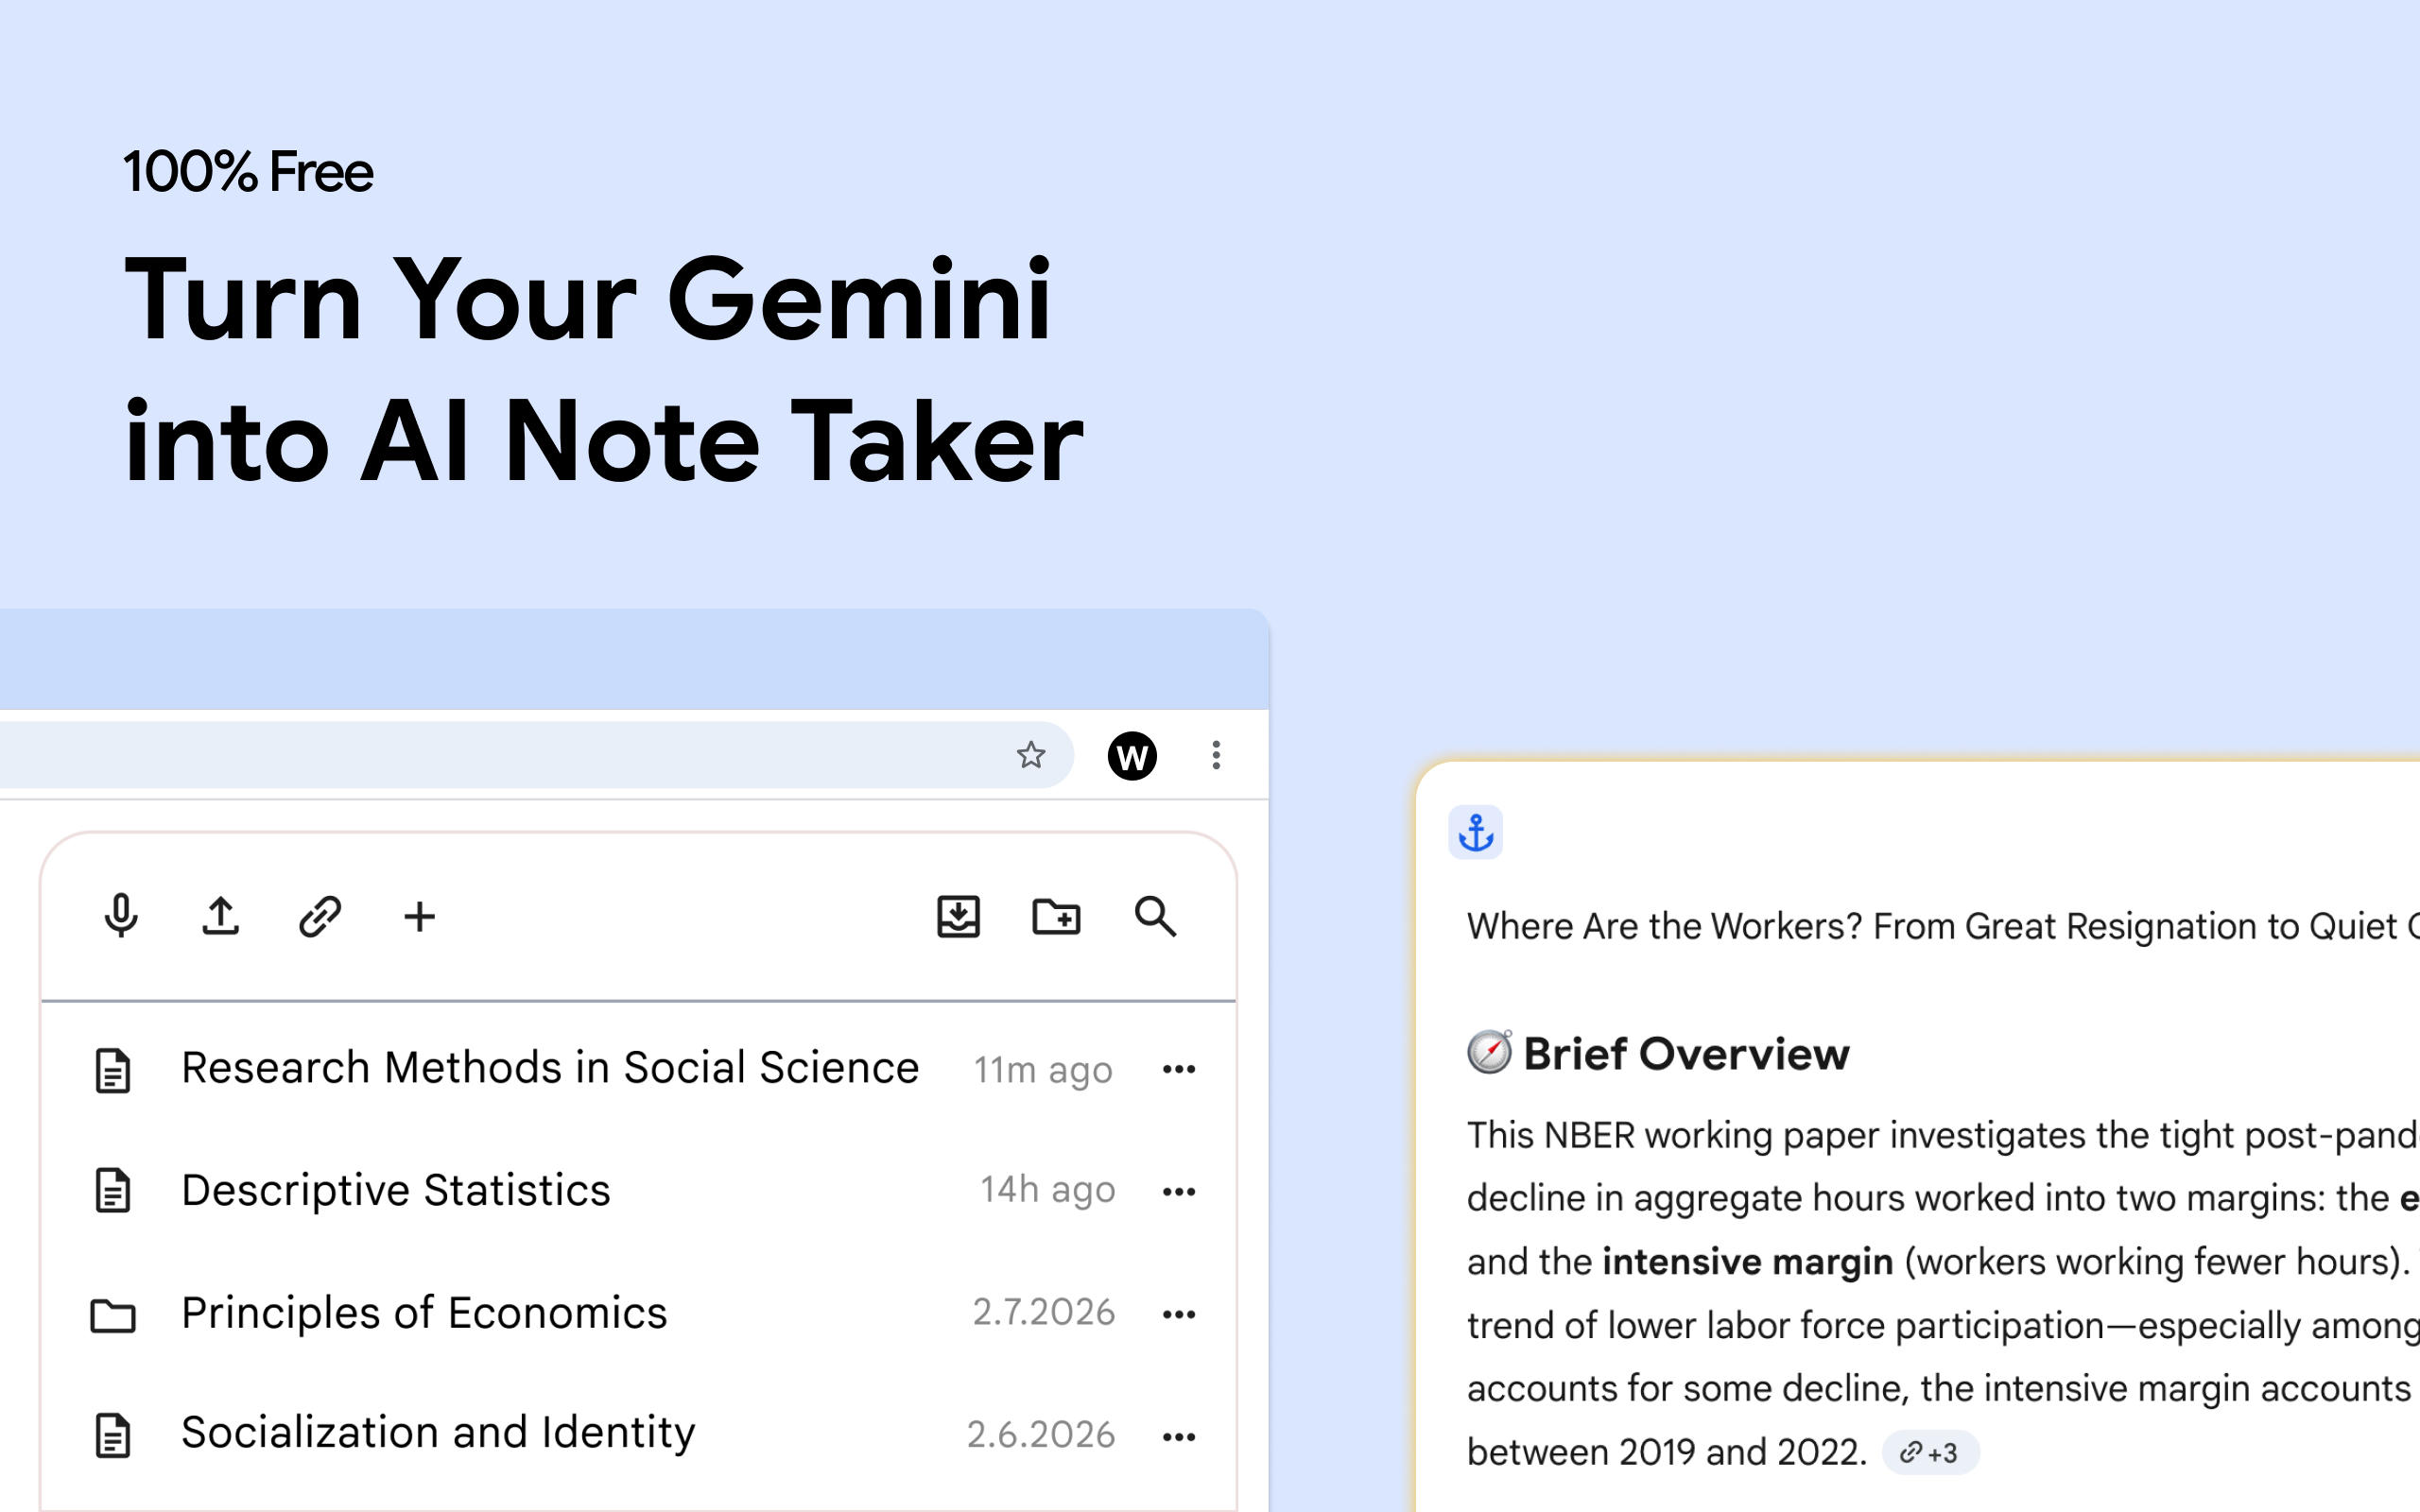Click the document icon beside Descriptive Statistics
This screenshot has height=1512, width=2420.
(113, 1190)
